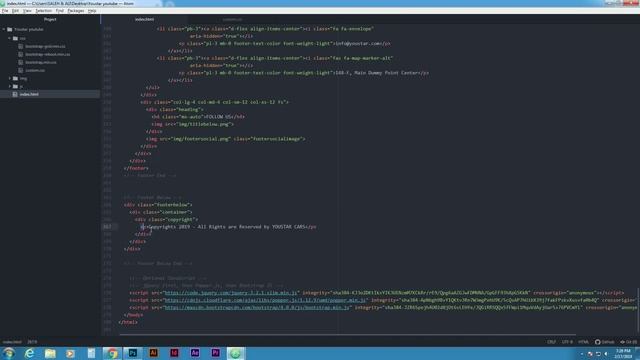Click the volume icon in the system tray

click(606, 354)
